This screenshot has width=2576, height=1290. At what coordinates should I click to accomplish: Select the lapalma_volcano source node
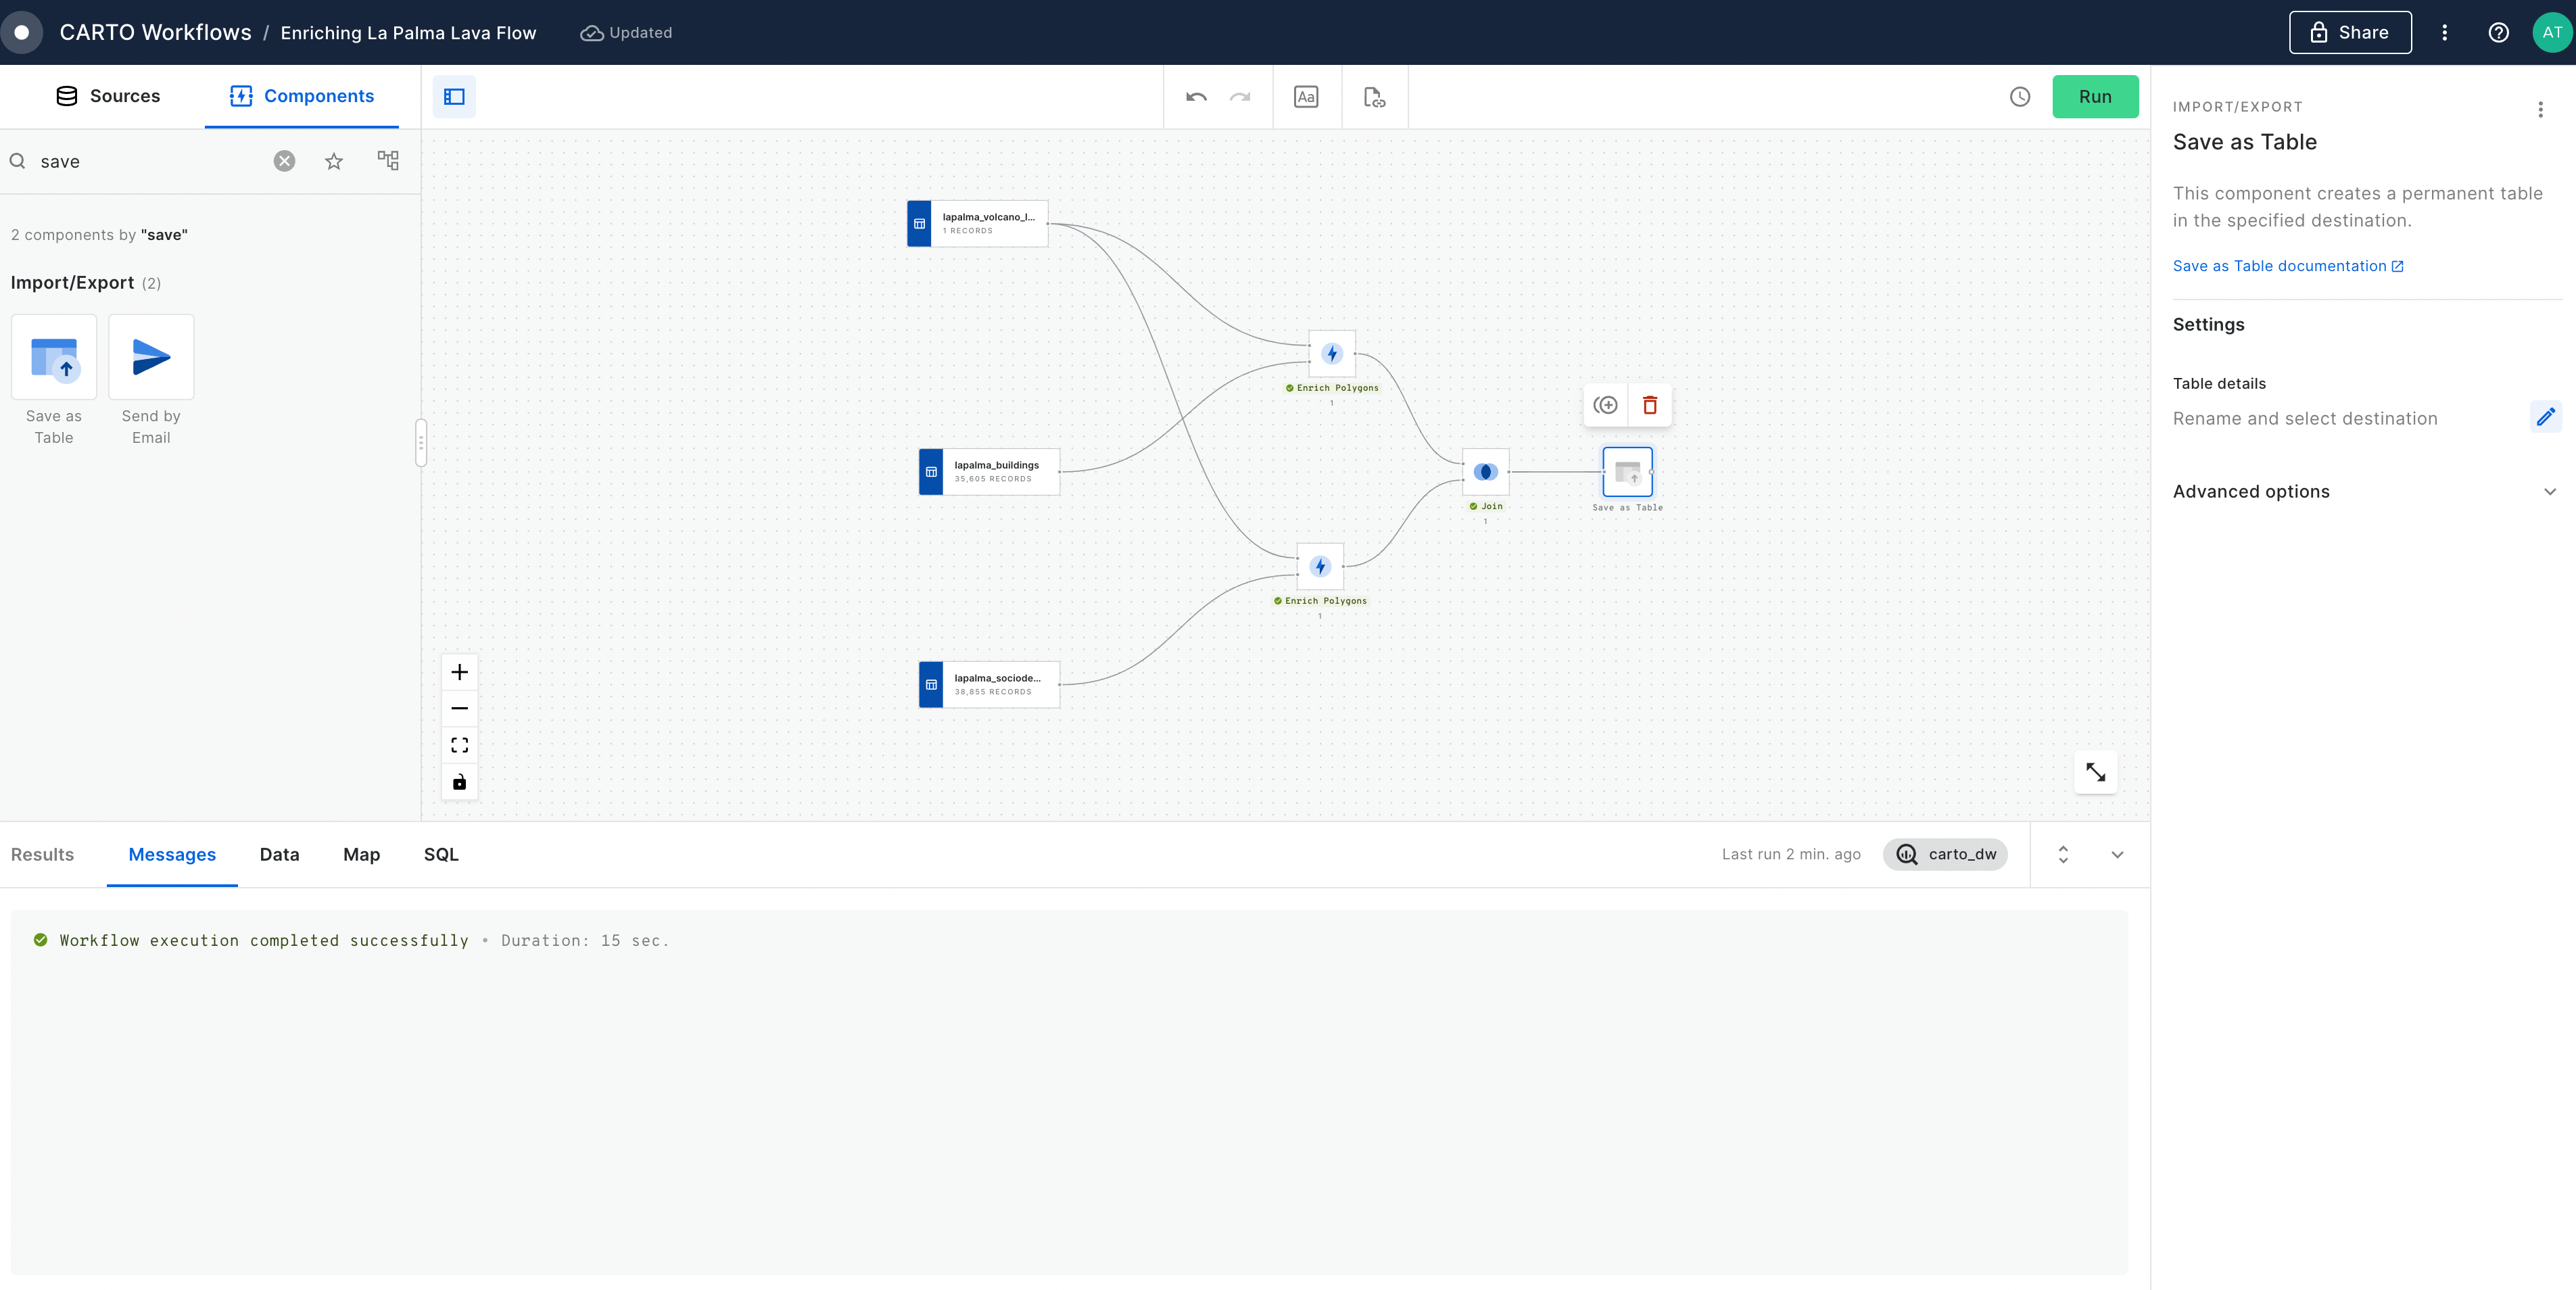[977, 223]
